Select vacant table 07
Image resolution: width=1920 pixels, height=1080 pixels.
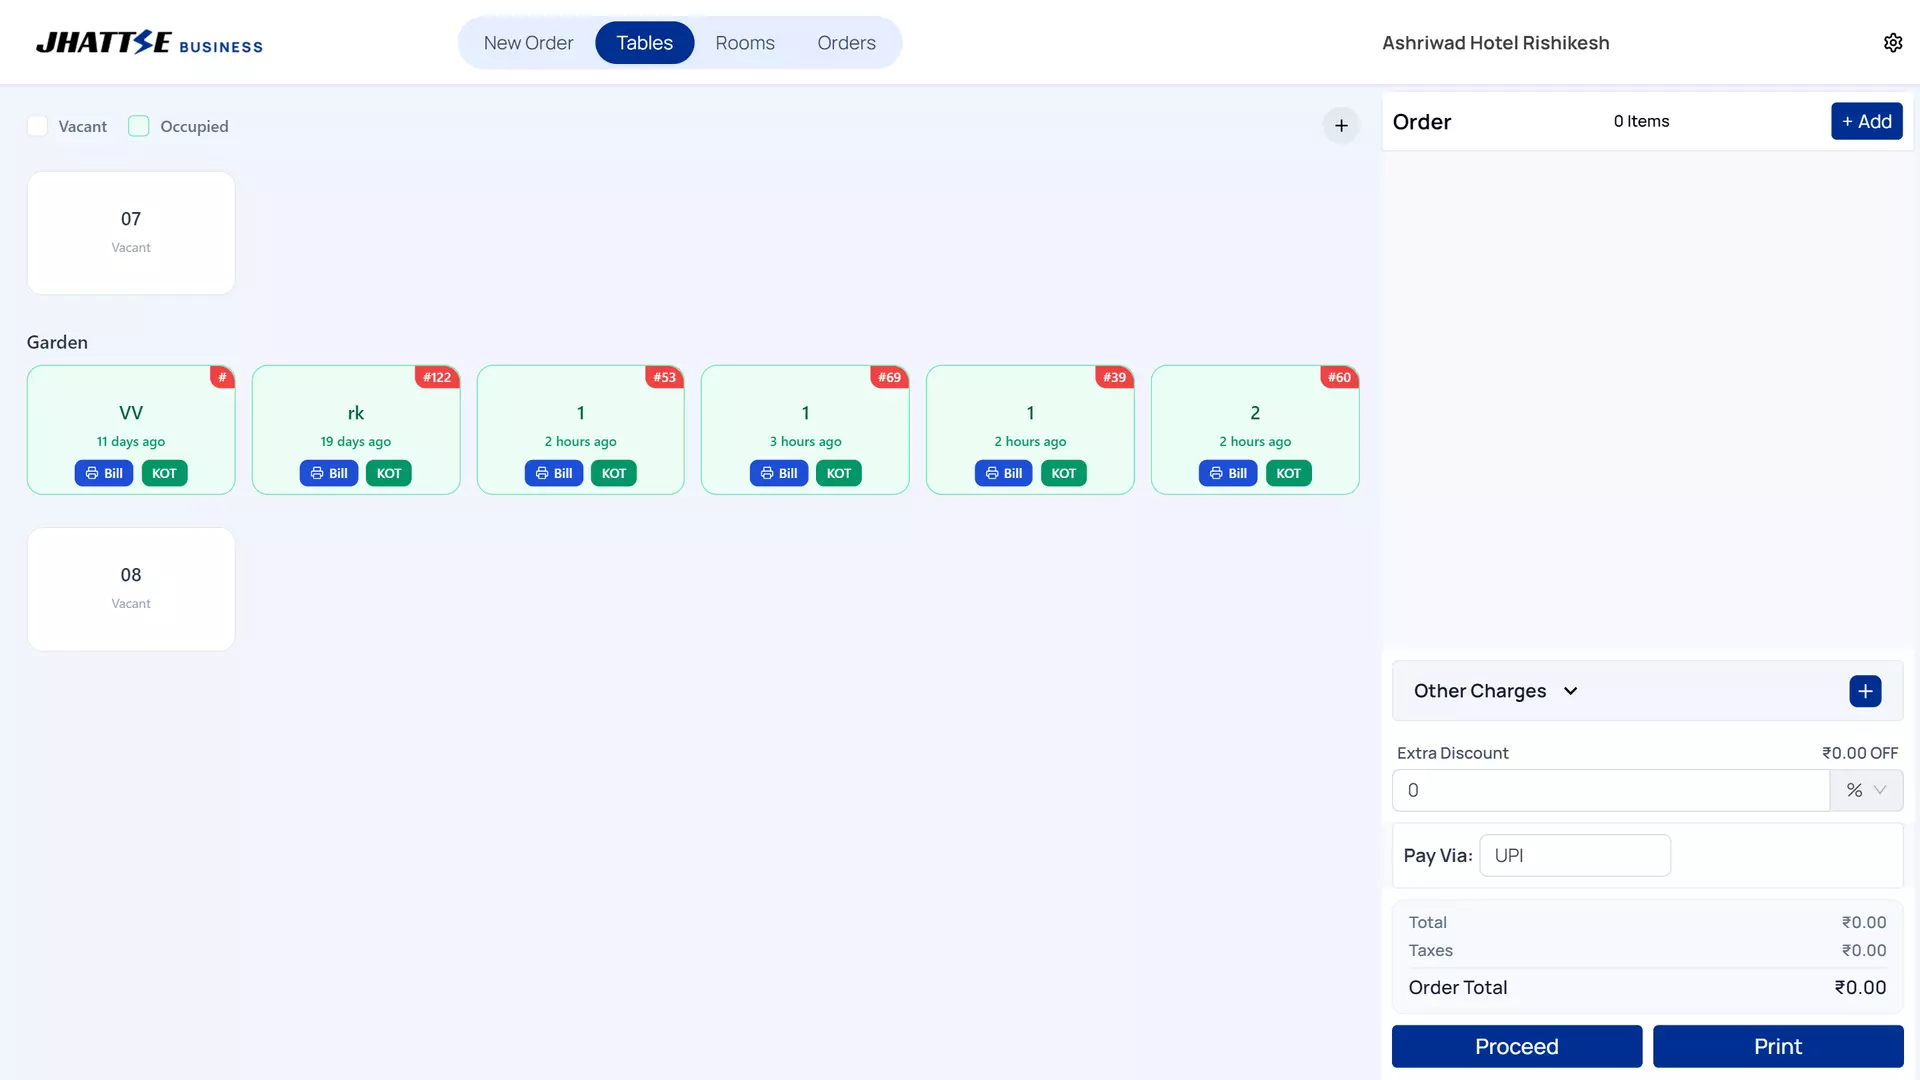click(131, 233)
